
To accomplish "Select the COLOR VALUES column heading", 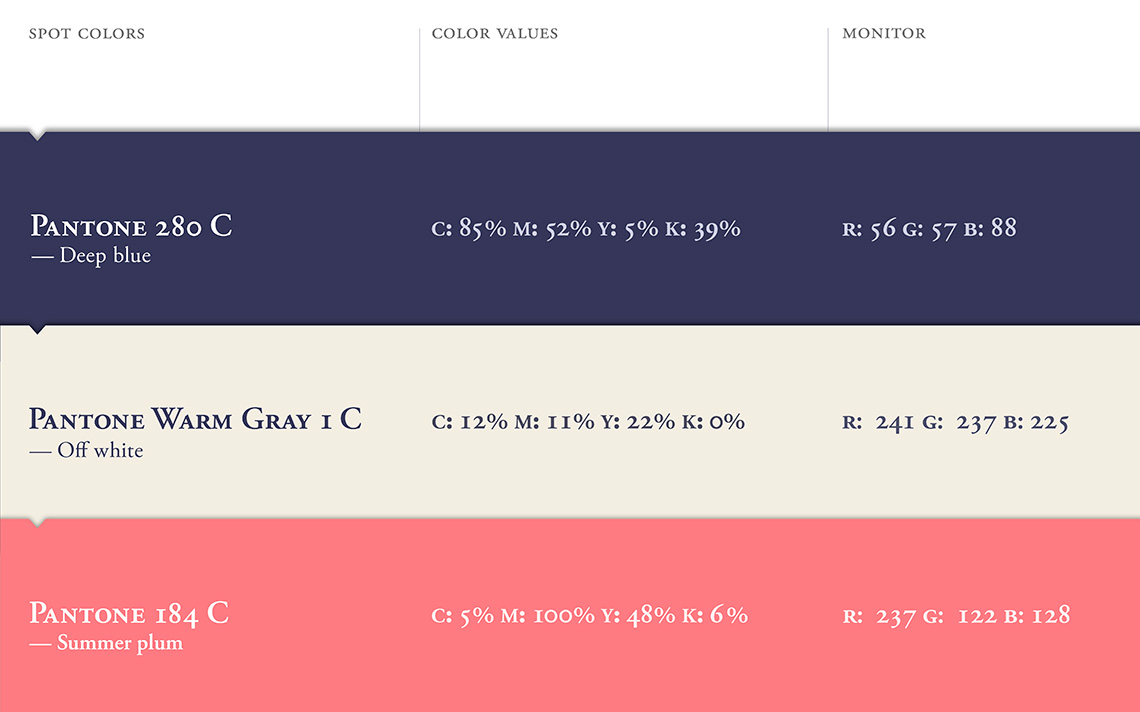I will [495, 34].
